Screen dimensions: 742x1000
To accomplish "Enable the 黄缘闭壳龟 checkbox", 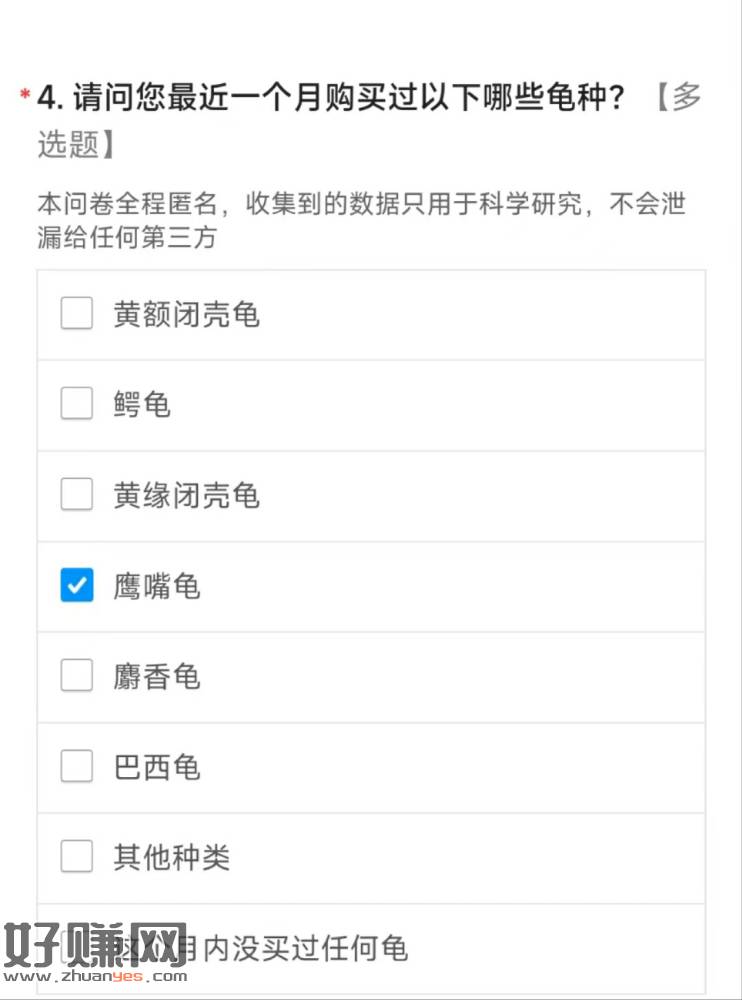I will tap(77, 494).
